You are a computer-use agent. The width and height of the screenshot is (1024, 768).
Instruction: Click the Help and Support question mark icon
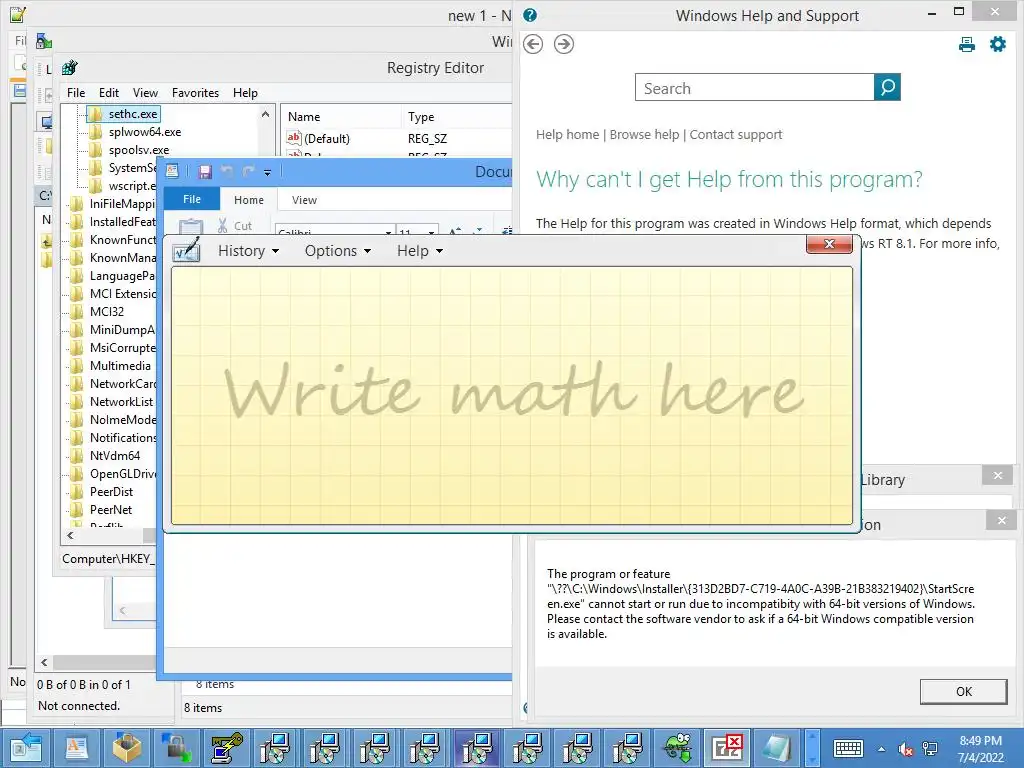(530, 15)
